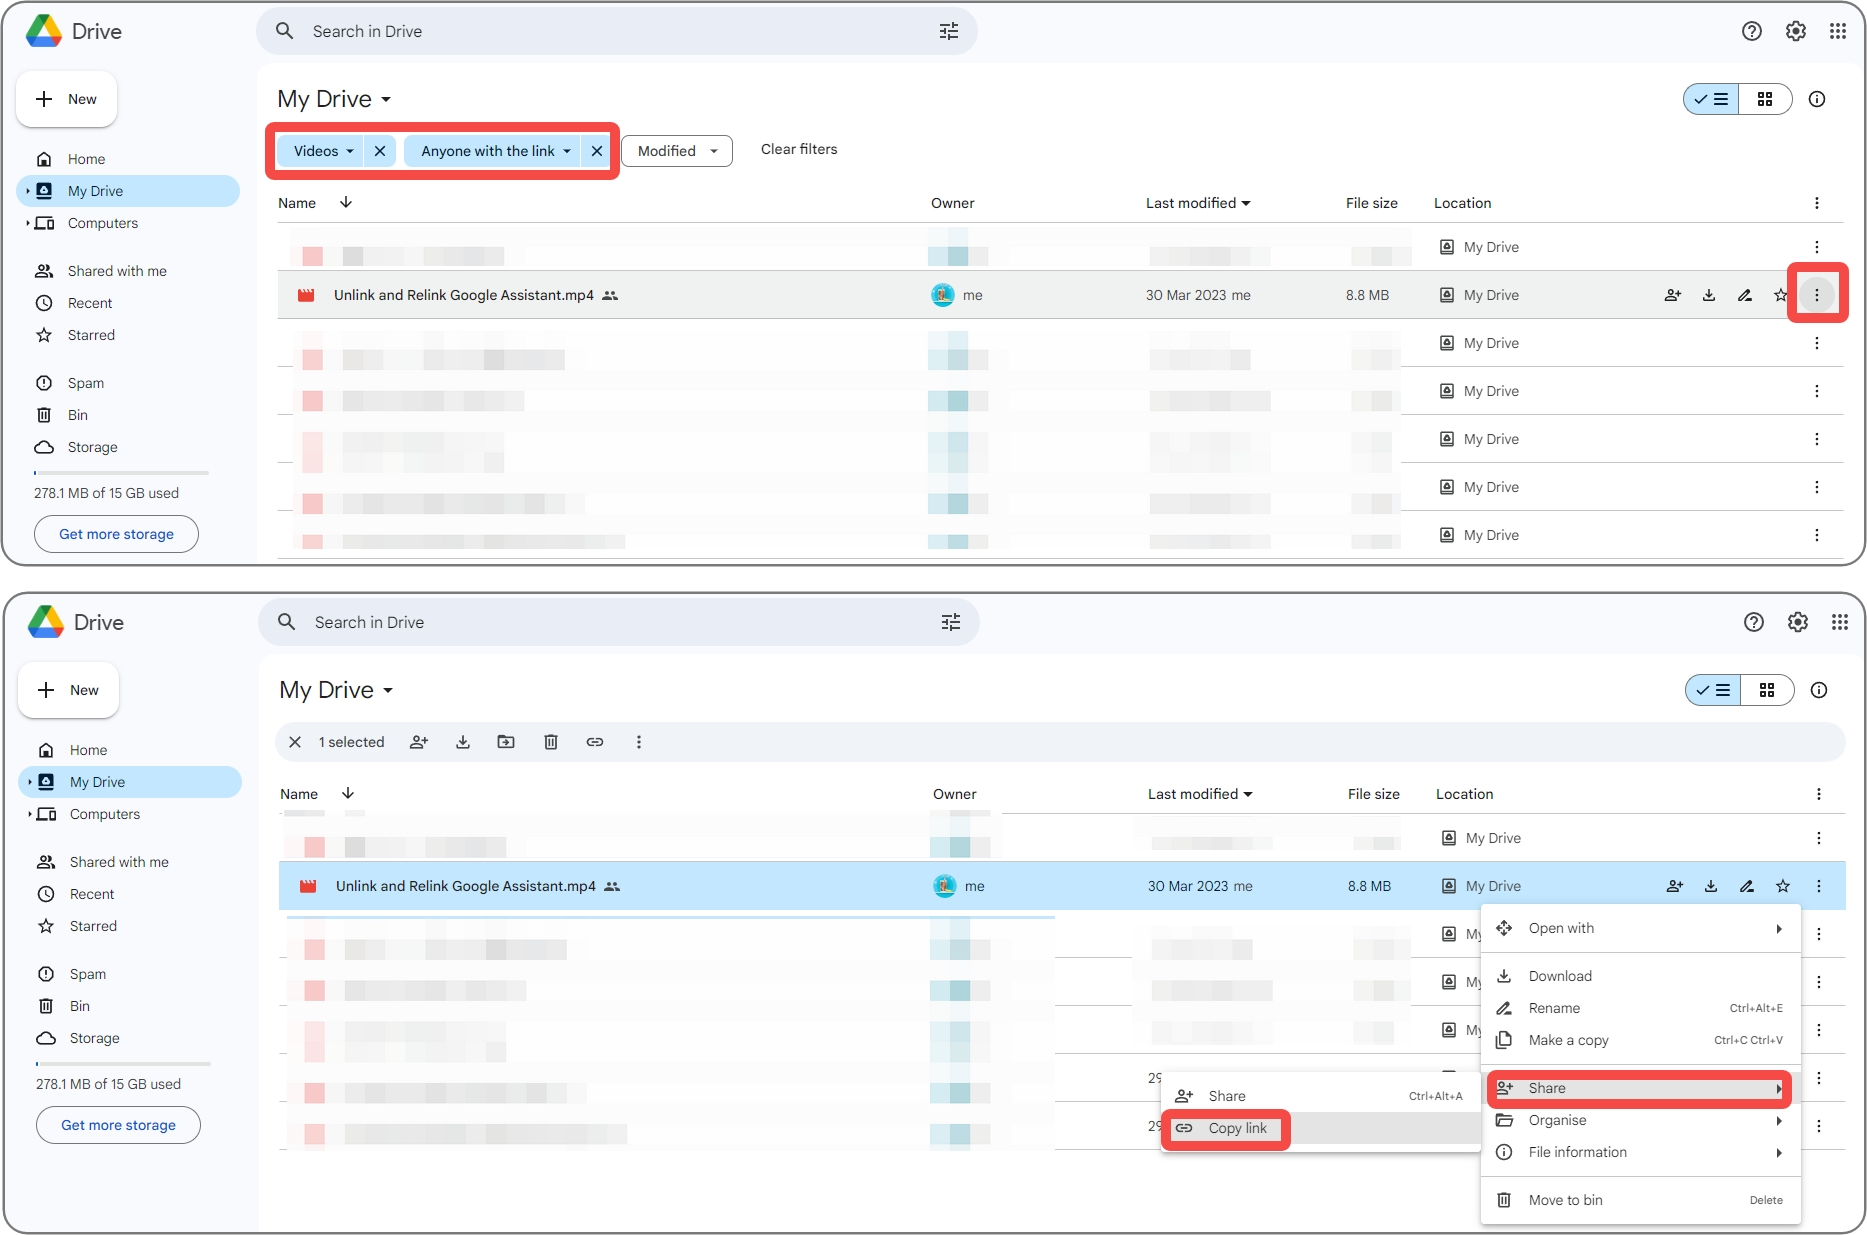This screenshot has height=1235, width=1867.
Task: Focus Search in Drive field in upper window
Action: click(617, 31)
